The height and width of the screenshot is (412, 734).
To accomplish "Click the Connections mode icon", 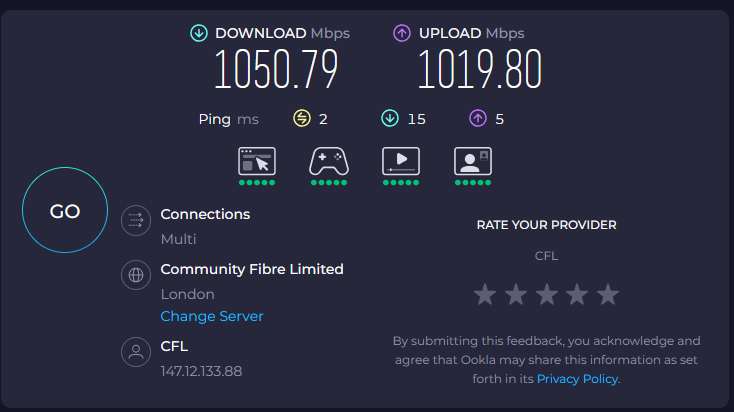I will [135, 221].
